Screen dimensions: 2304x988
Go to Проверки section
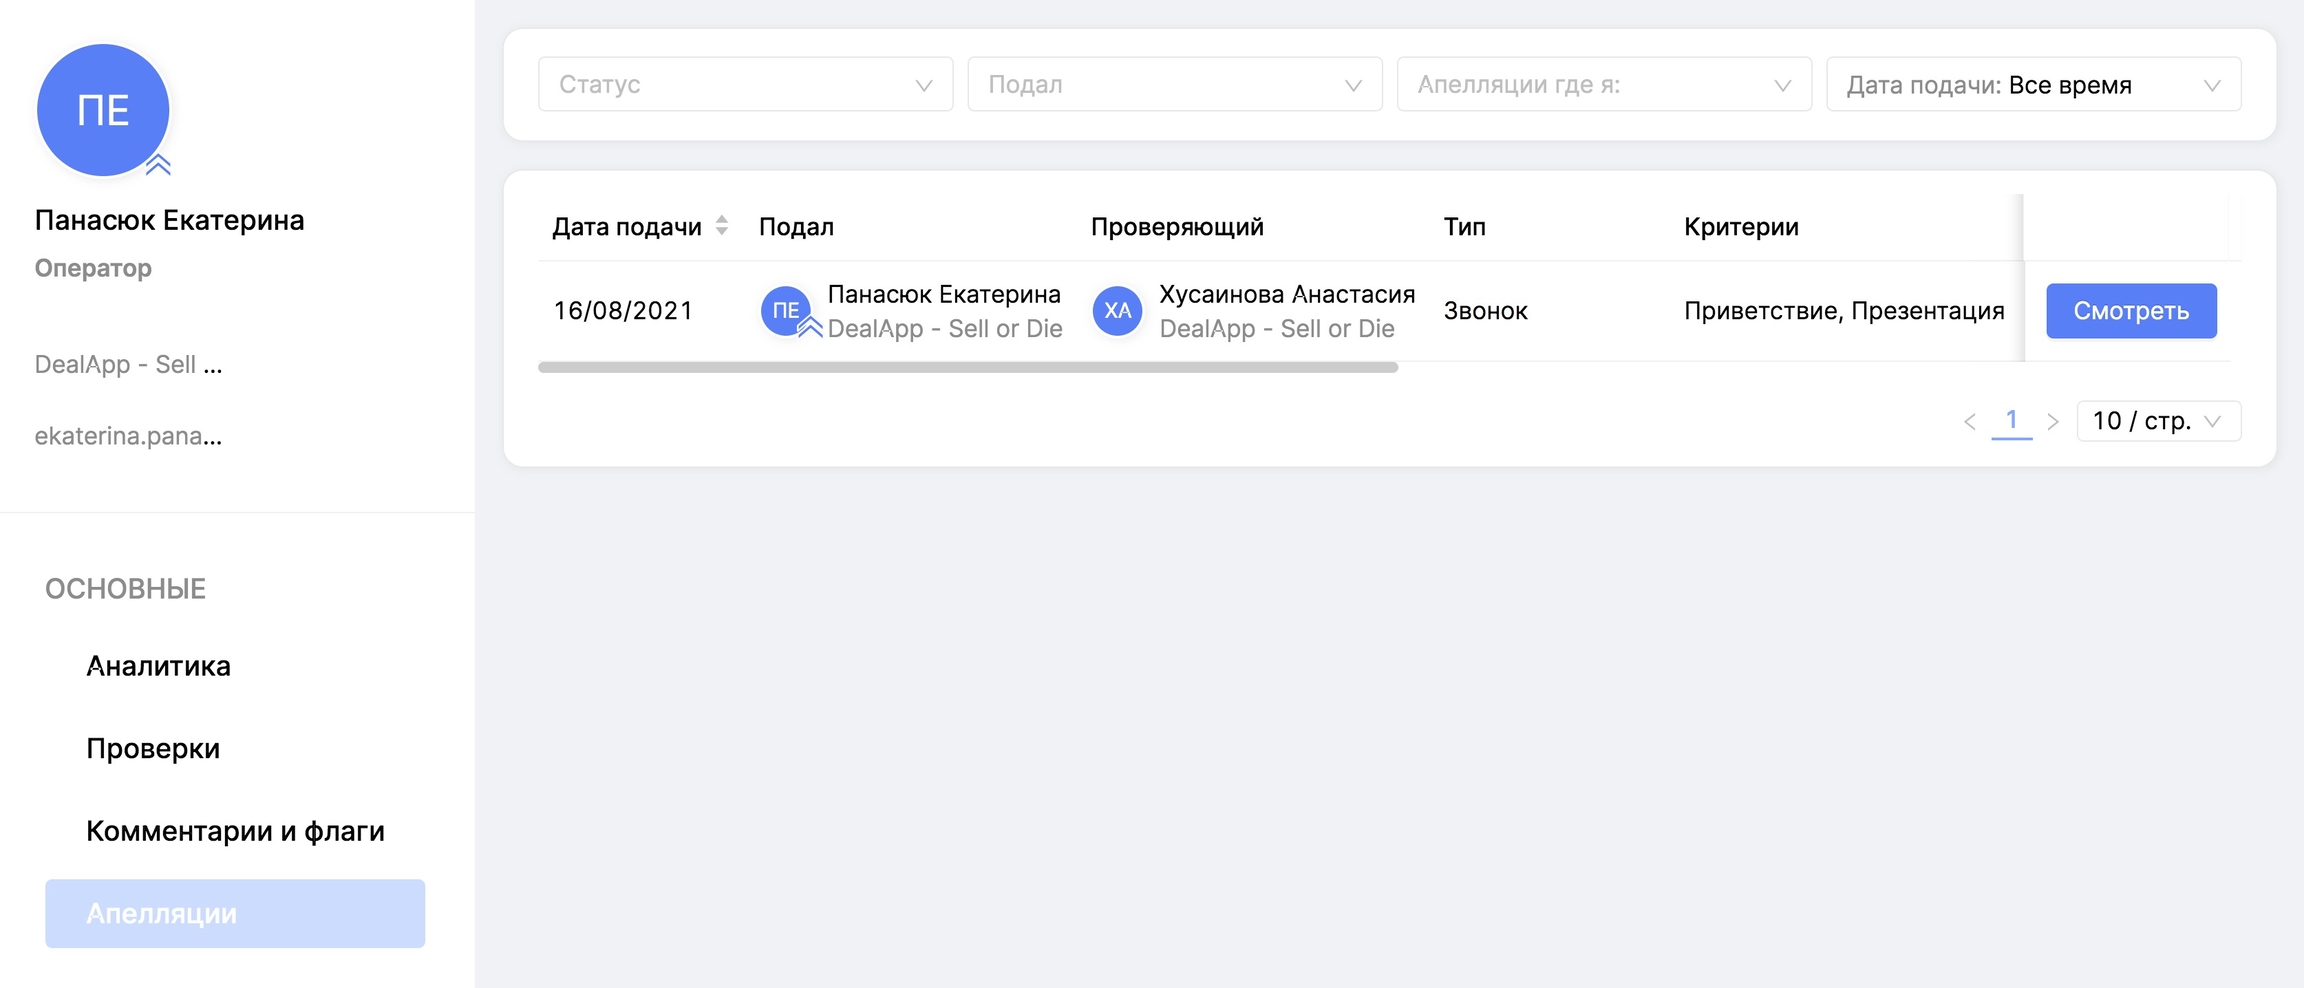[153, 749]
